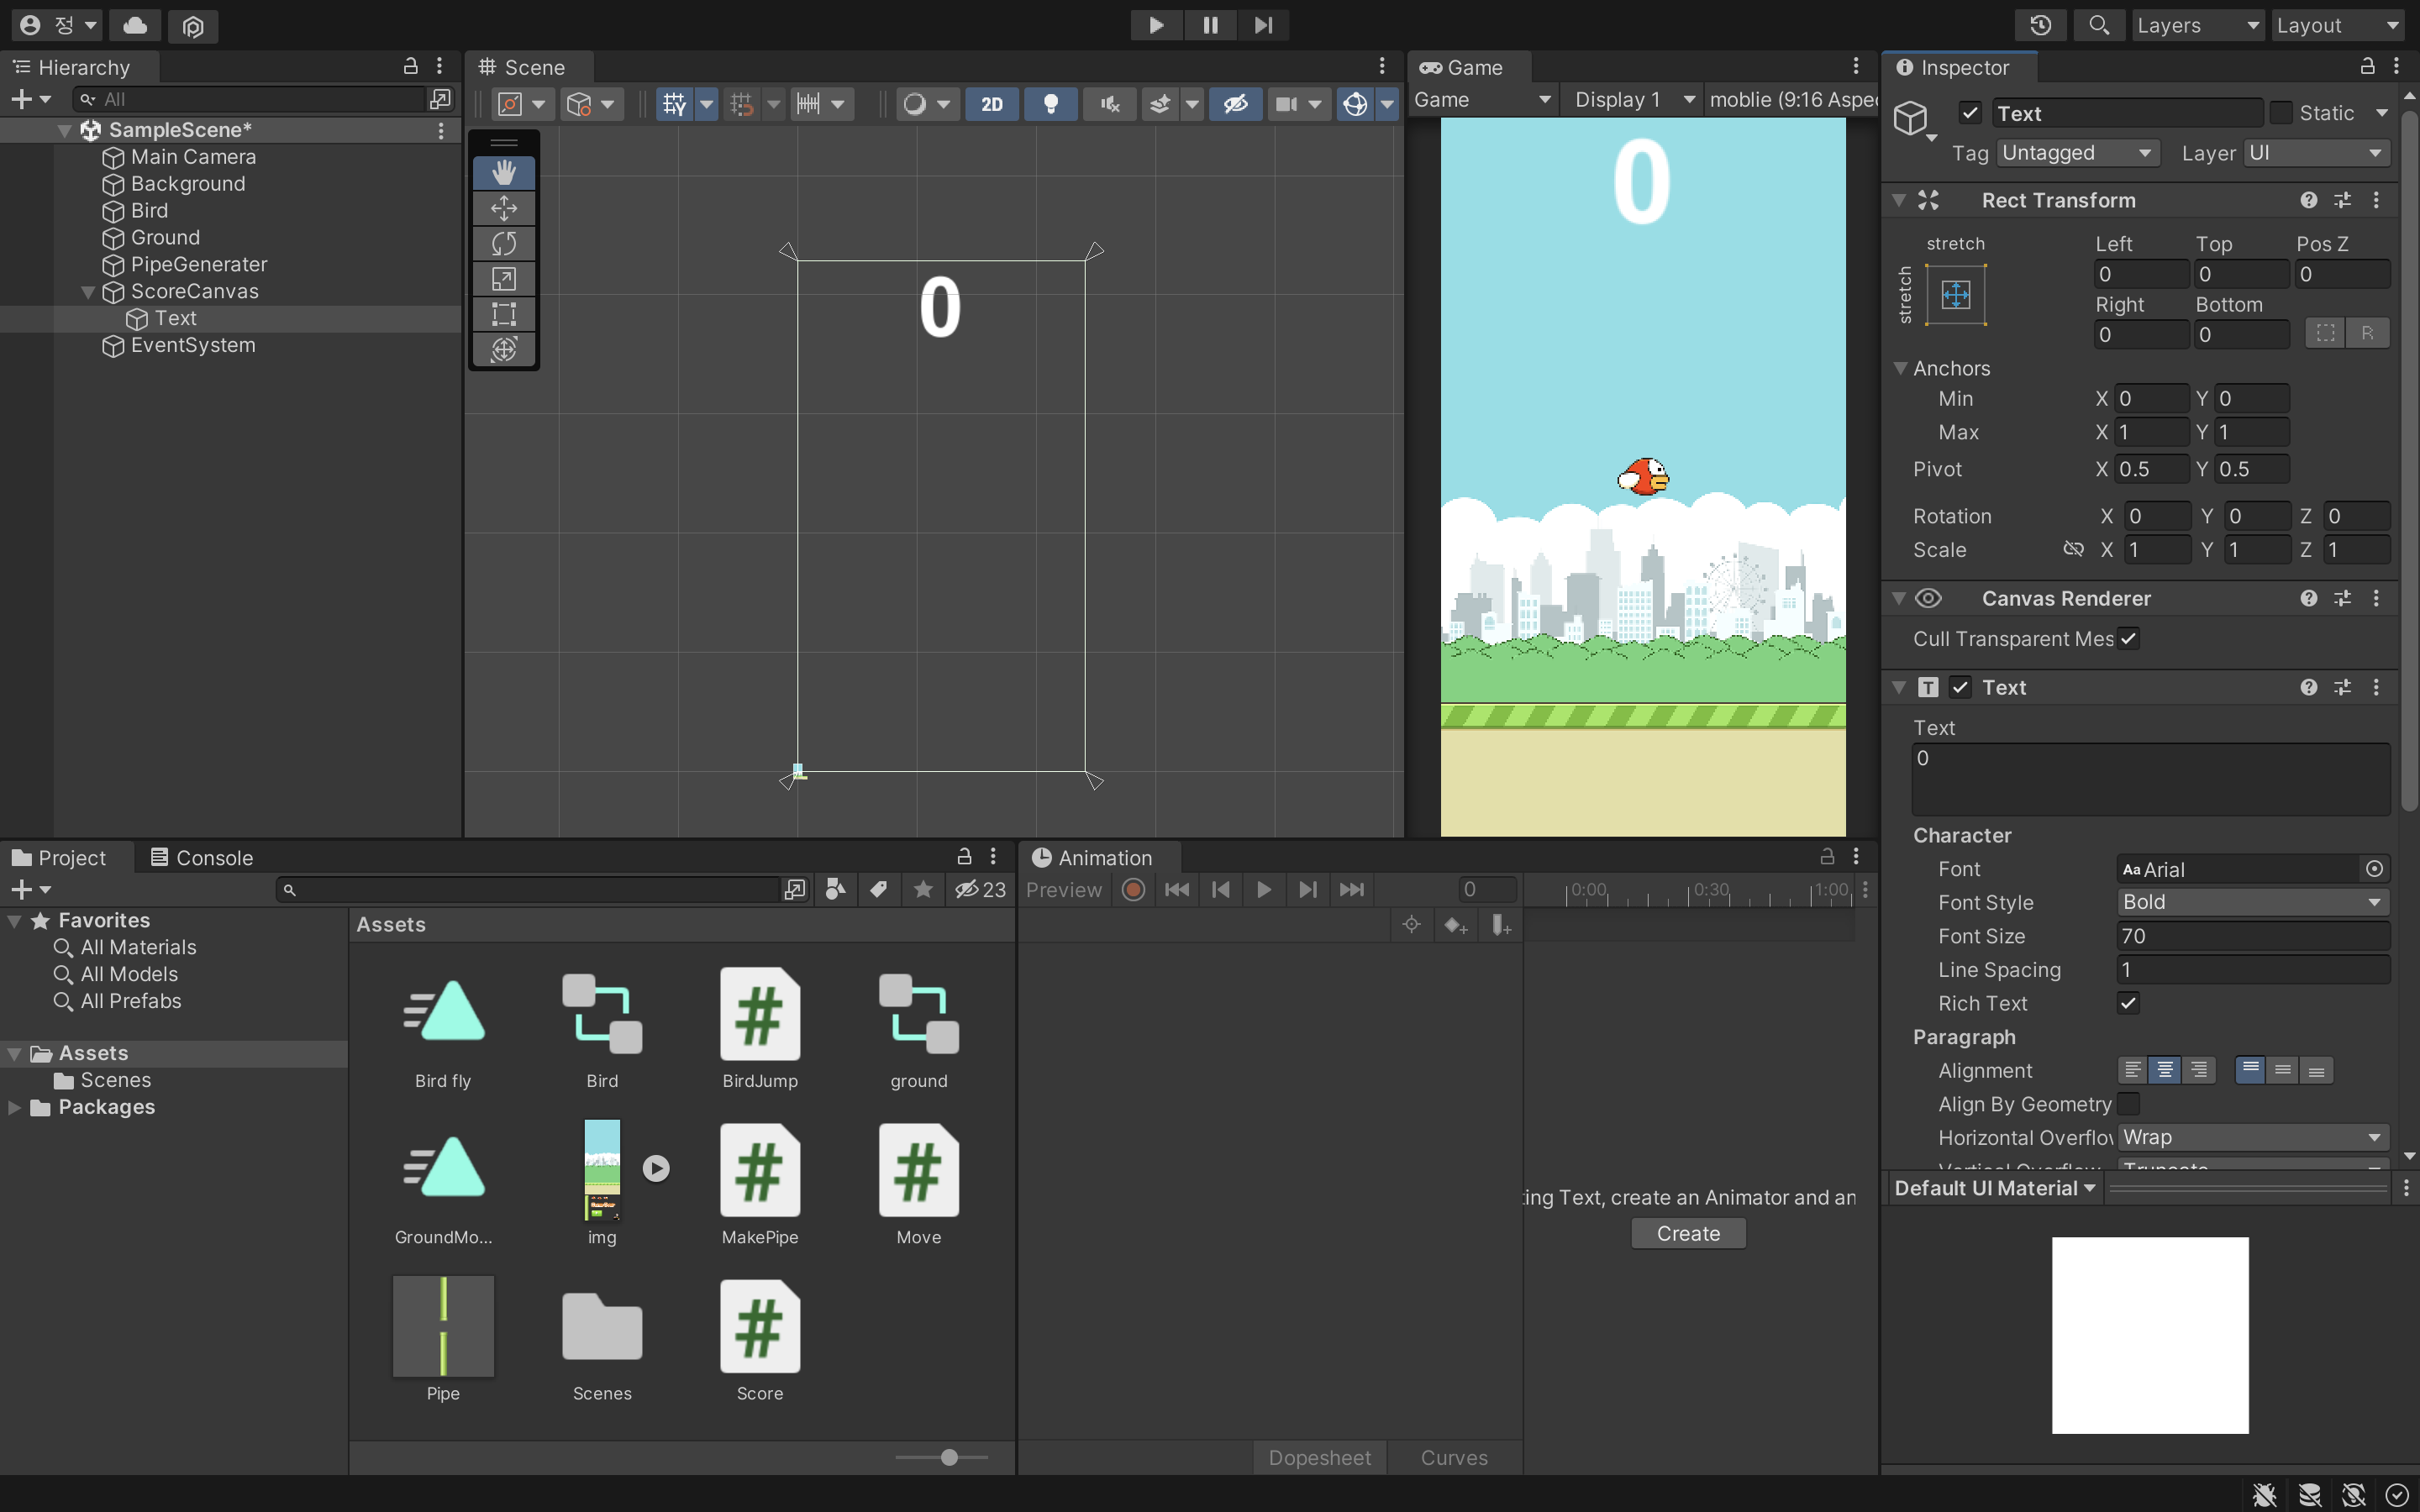
Task: Select the Move tool in Scene toolbar
Action: click(x=504, y=208)
